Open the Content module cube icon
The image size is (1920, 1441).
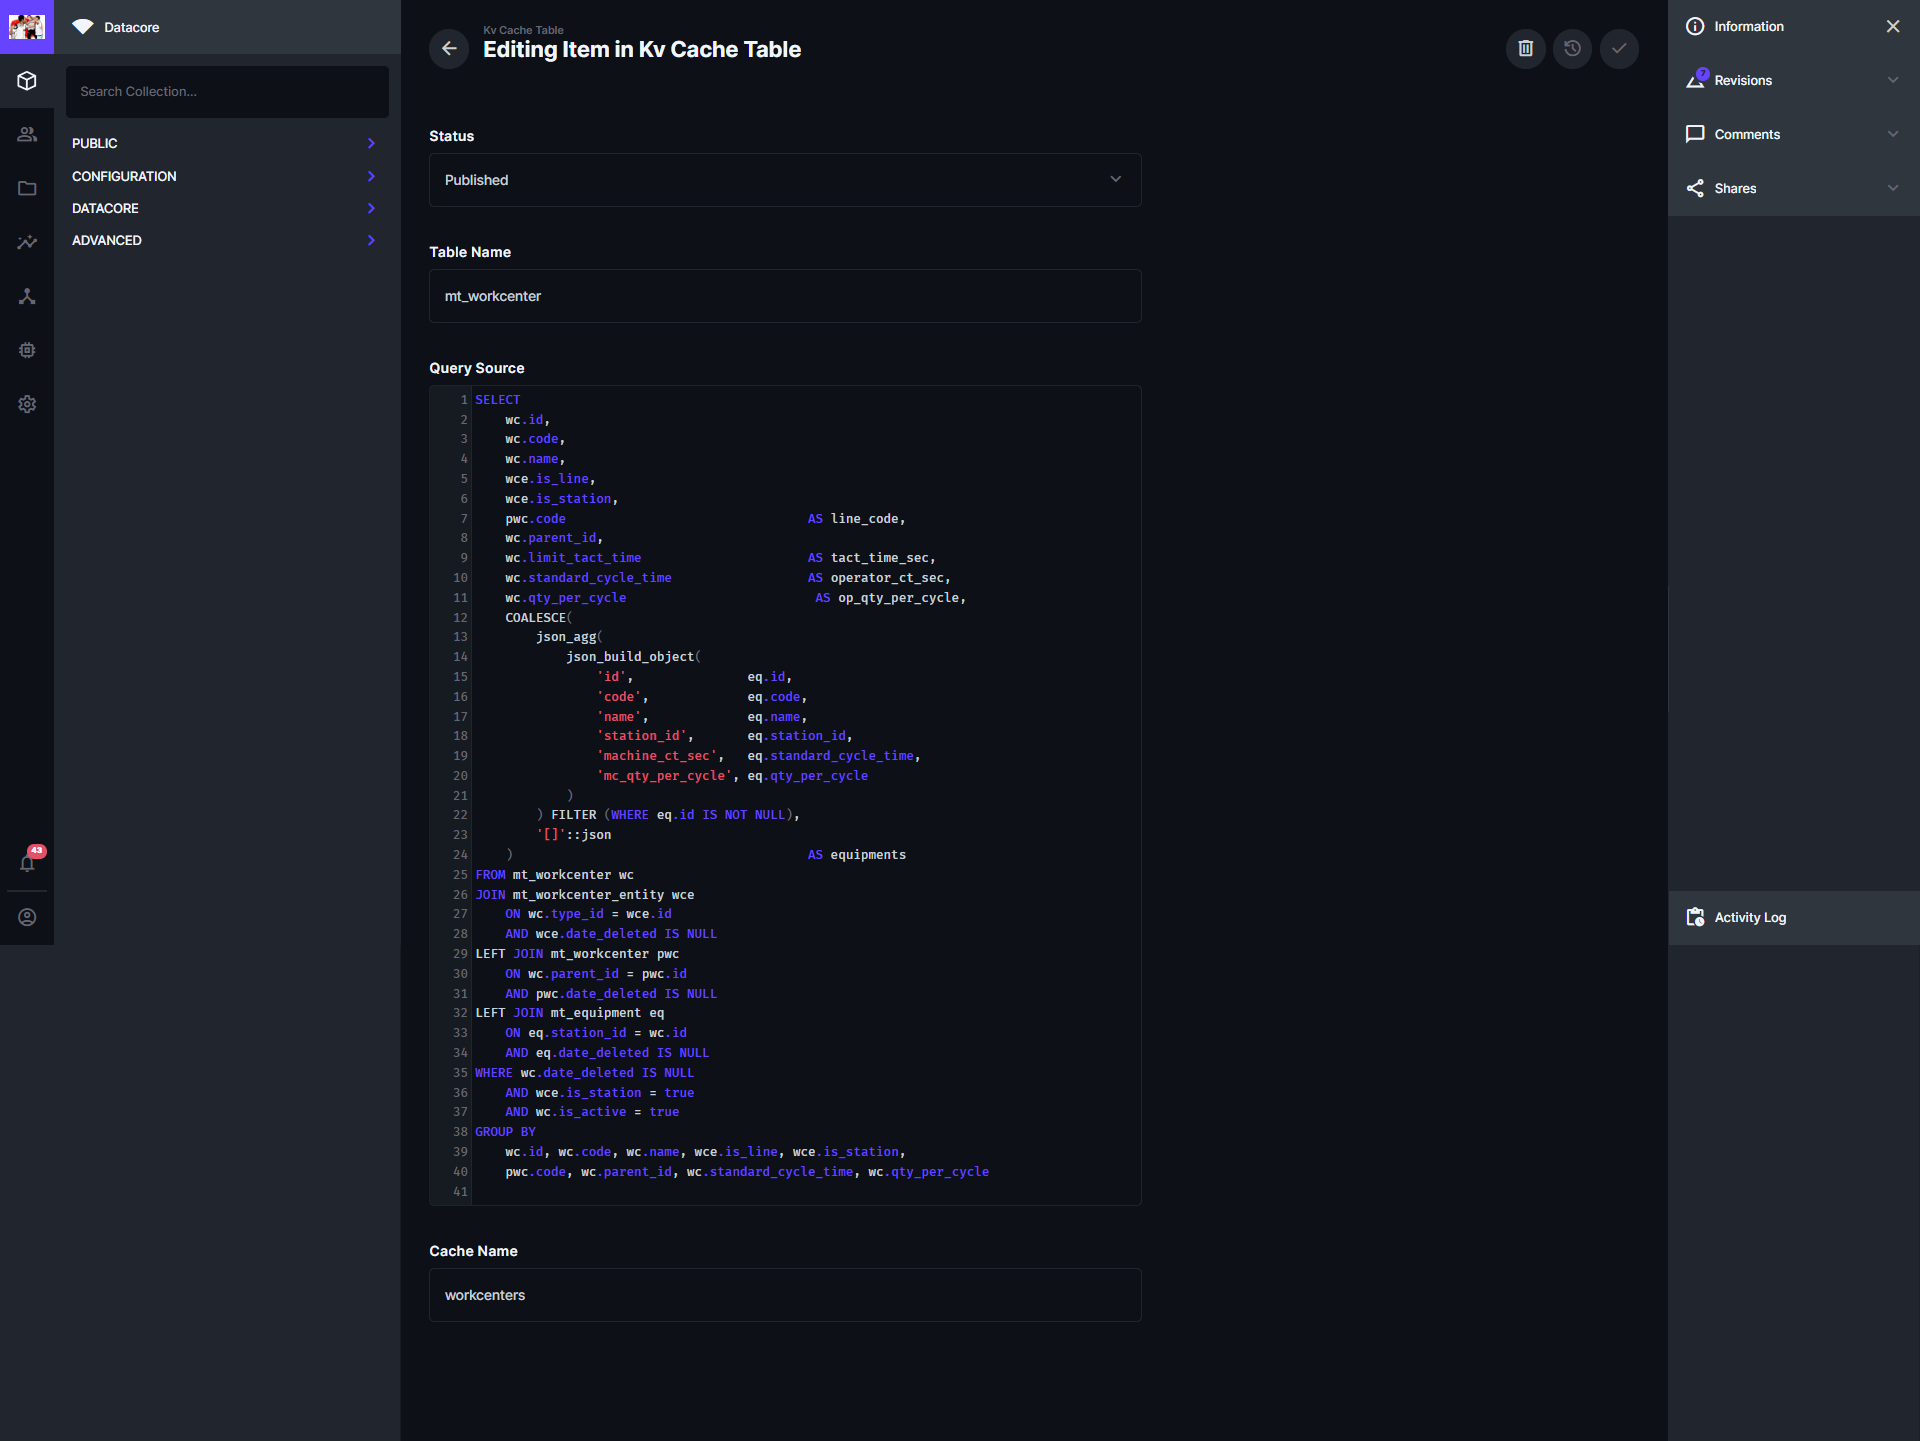(x=27, y=81)
